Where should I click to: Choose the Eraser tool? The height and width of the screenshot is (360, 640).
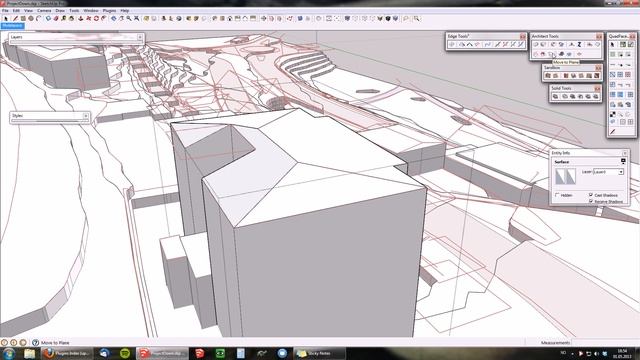click(x=56, y=18)
